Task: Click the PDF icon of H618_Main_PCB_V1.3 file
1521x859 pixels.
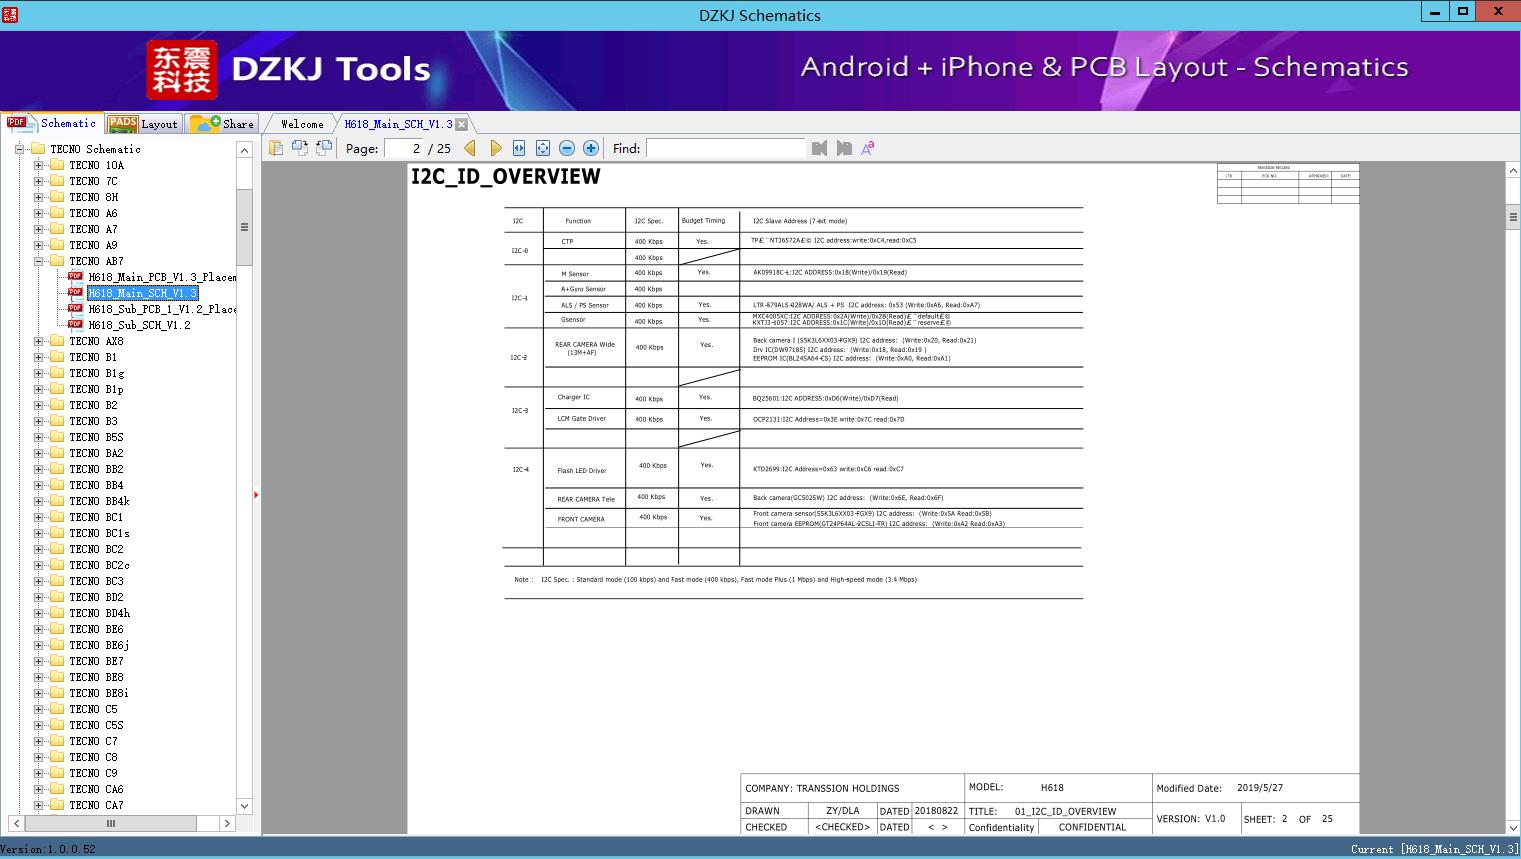Action: [x=75, y=277]
